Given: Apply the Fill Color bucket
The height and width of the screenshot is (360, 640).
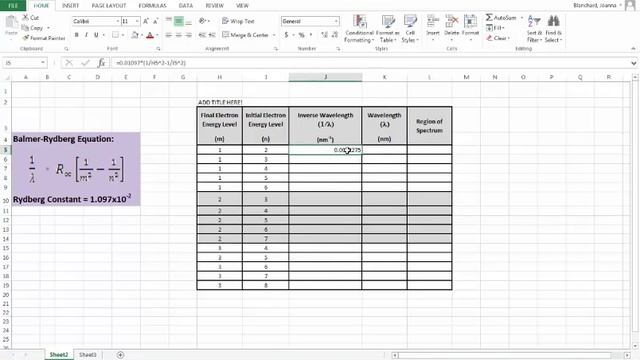Looking at the screenshot, I should point(135,35).
